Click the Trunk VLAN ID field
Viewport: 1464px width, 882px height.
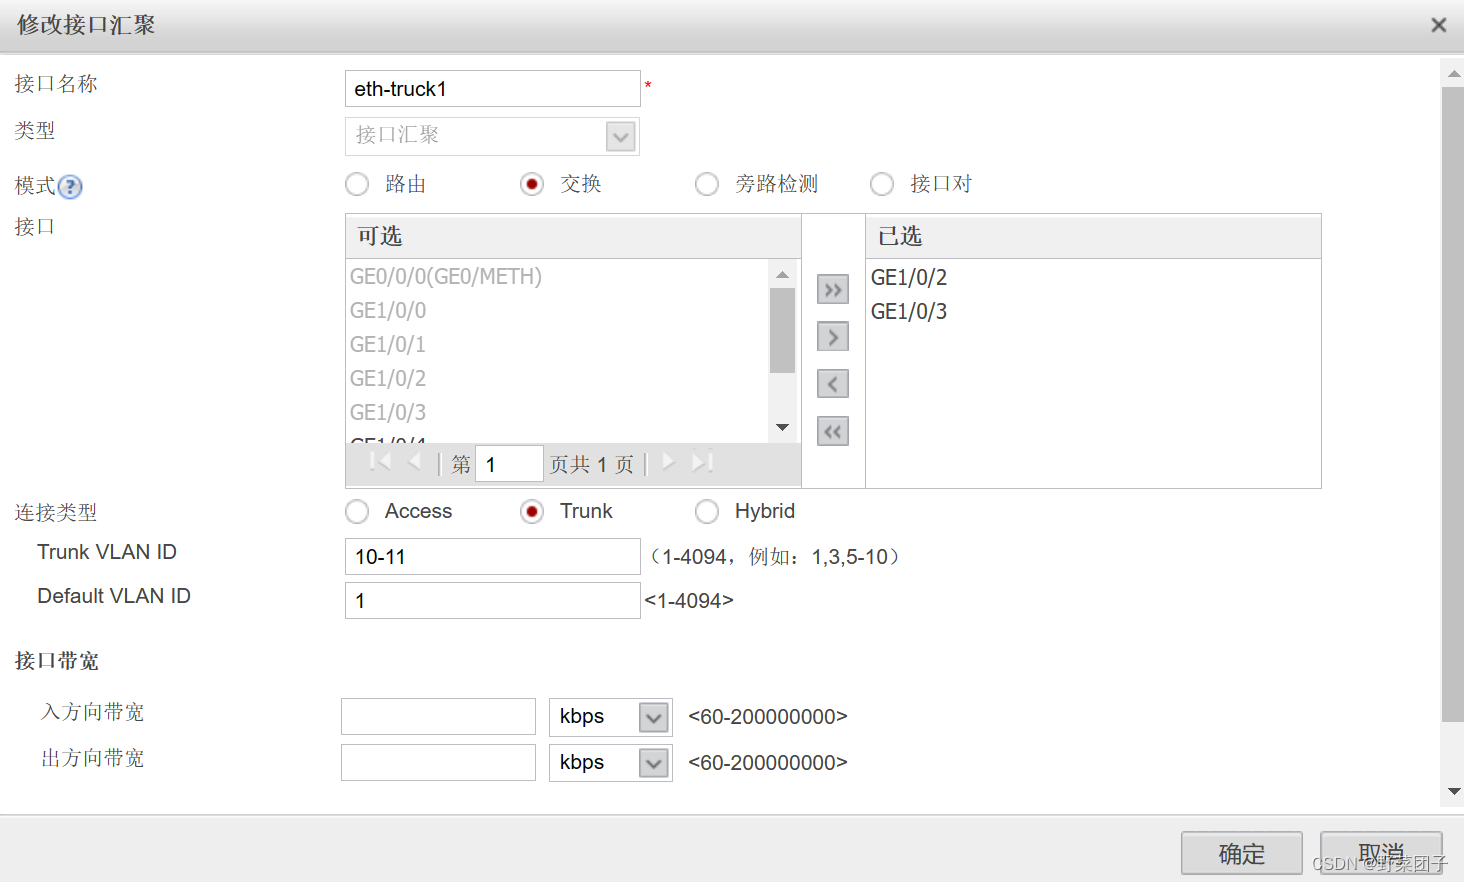coord(493,557)
